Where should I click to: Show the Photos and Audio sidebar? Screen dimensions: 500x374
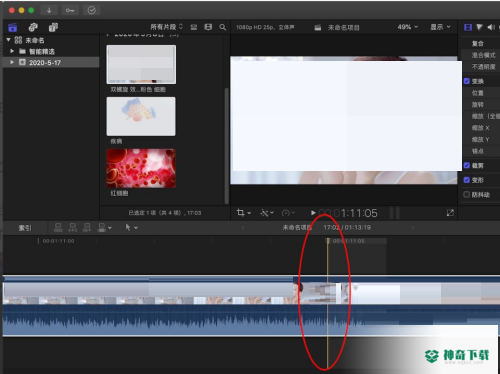pos(33,27)
